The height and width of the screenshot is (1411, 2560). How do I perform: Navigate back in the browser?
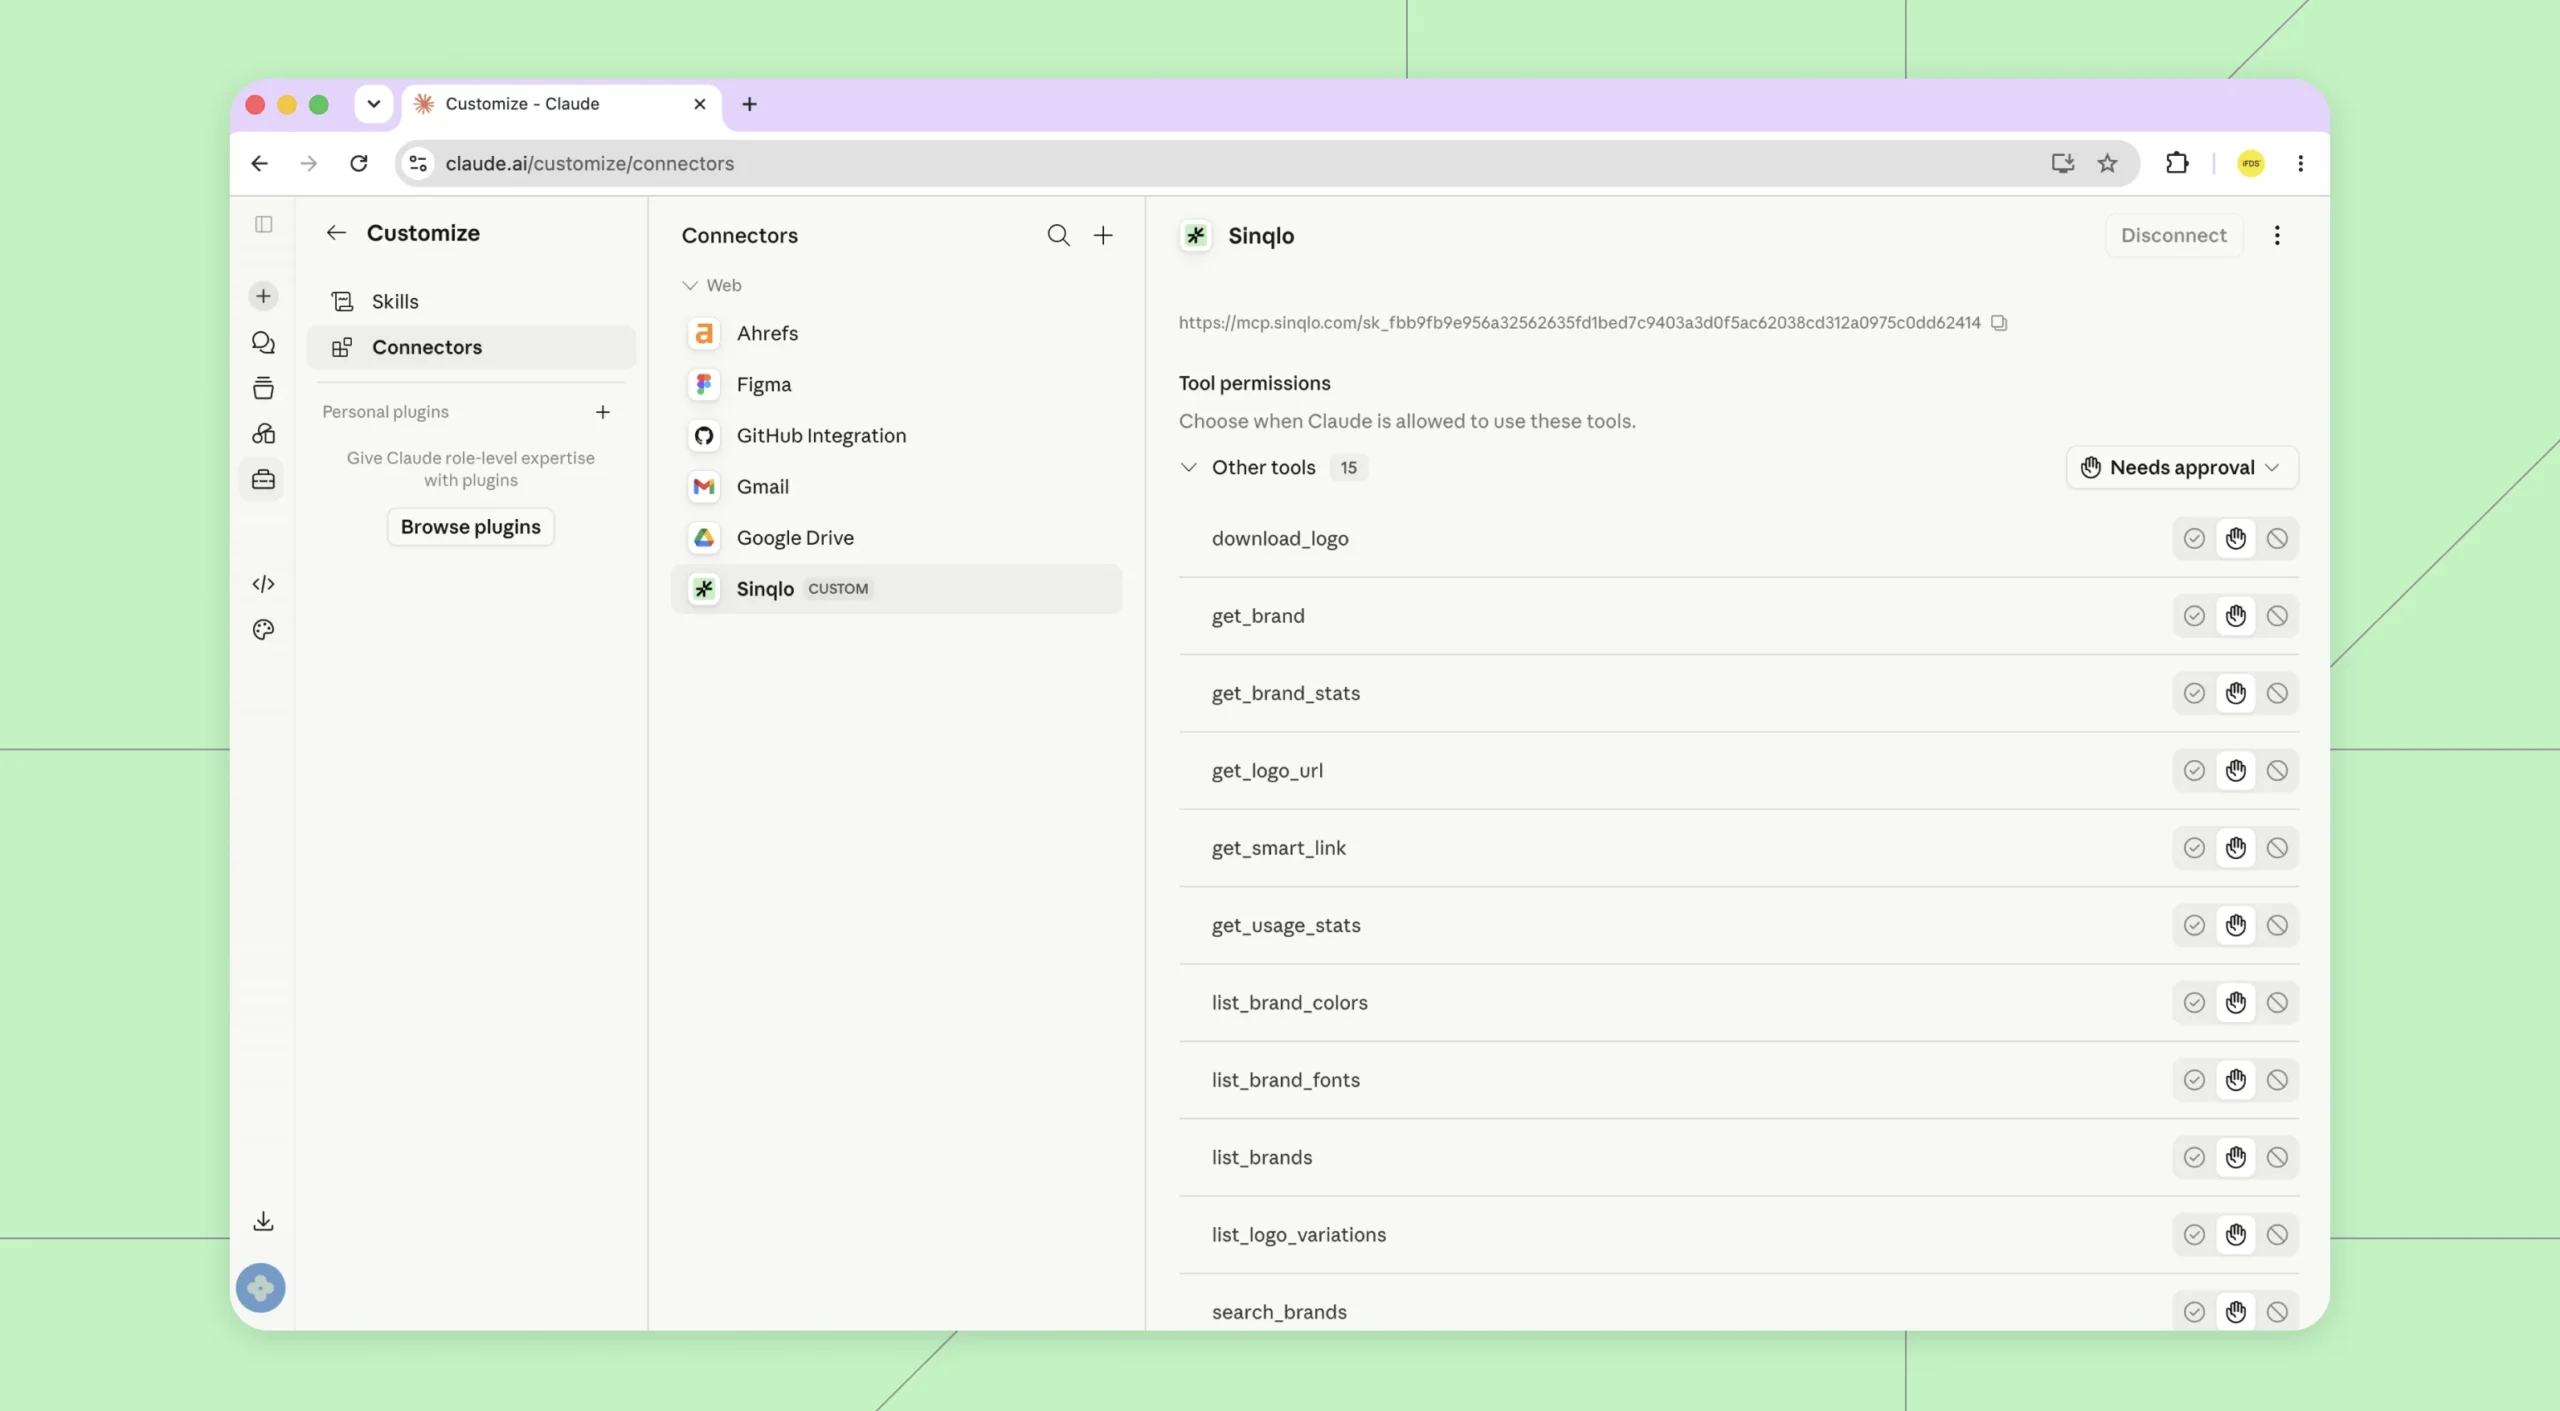click(260, 163)
